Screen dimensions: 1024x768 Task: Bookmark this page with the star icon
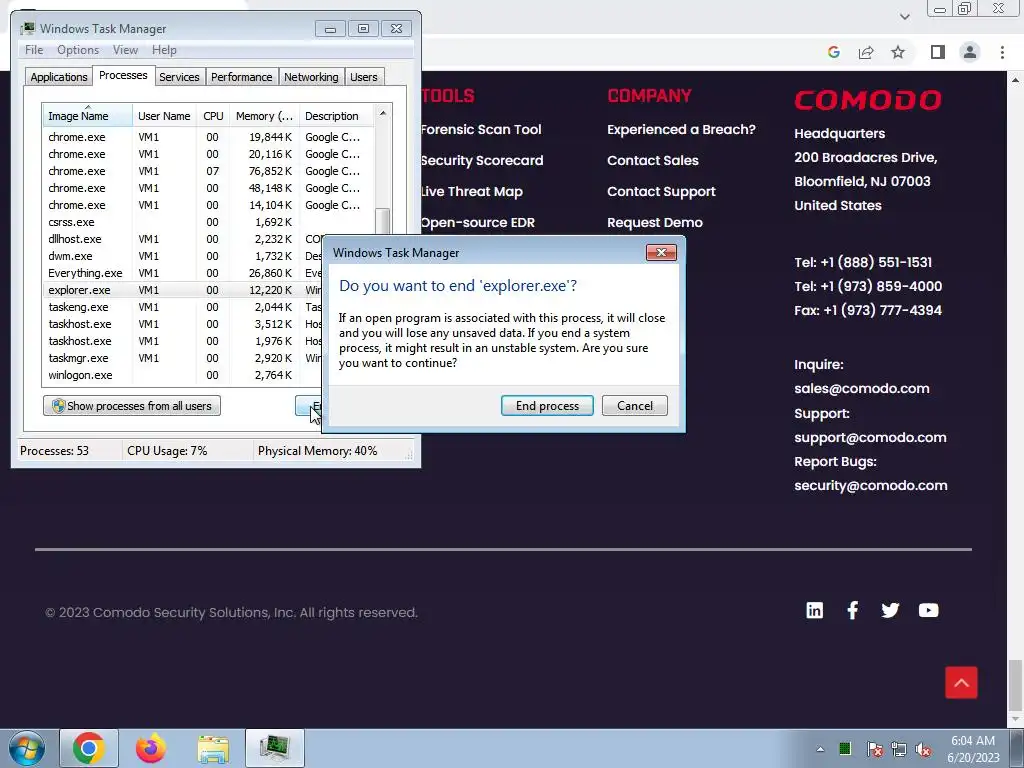click(x=898, y=52)
